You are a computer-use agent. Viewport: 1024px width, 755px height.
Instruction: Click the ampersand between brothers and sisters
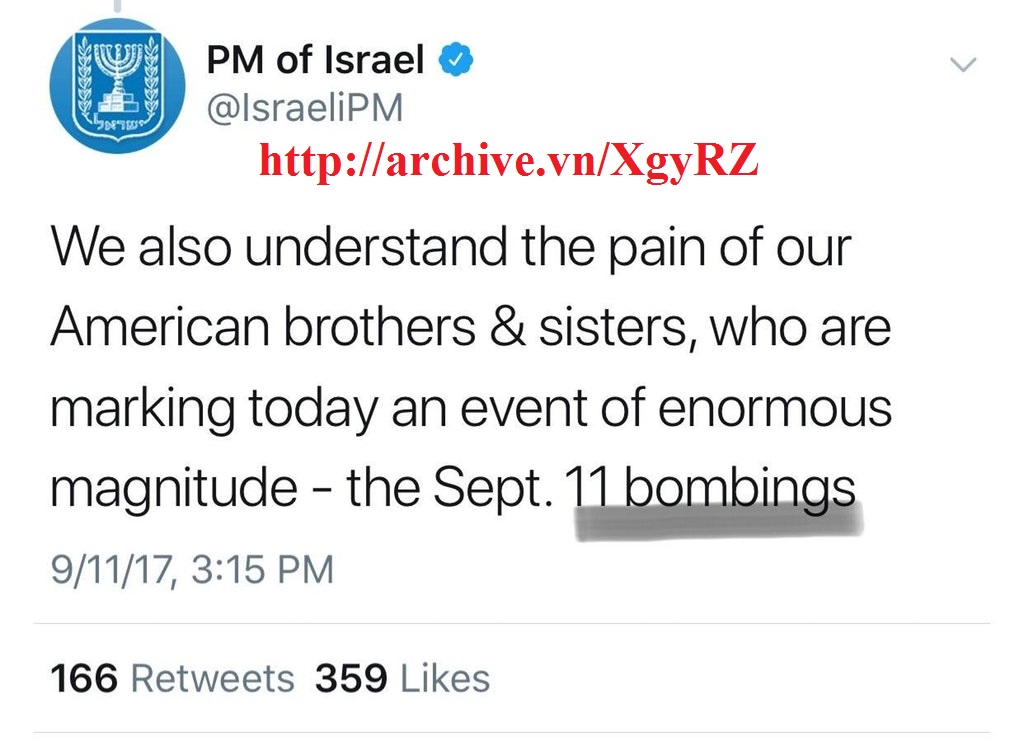tap(510, 328)
